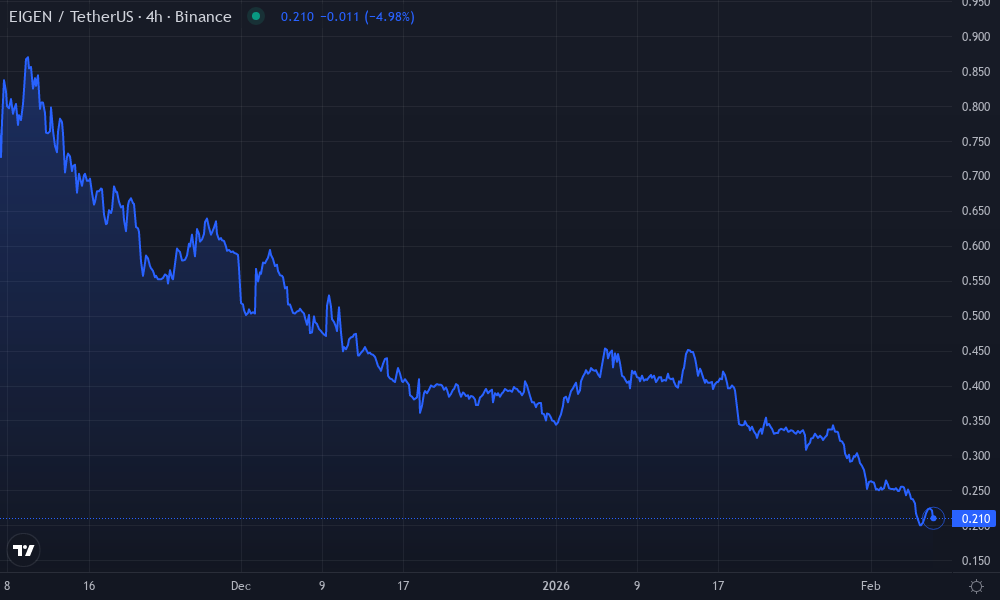
Task: Open the TradingView logo link
Action: click(24, 550)
